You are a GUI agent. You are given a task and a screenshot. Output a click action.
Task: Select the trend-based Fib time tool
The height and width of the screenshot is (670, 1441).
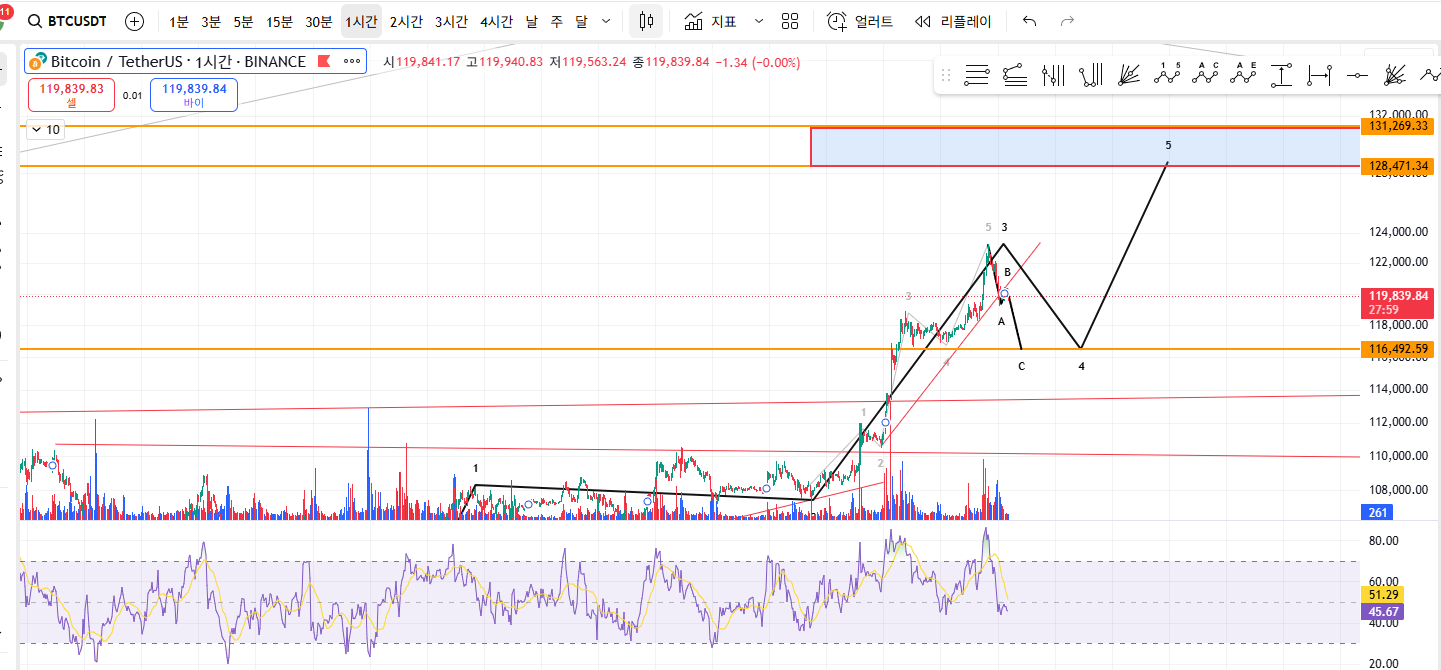click(1091, 74)
